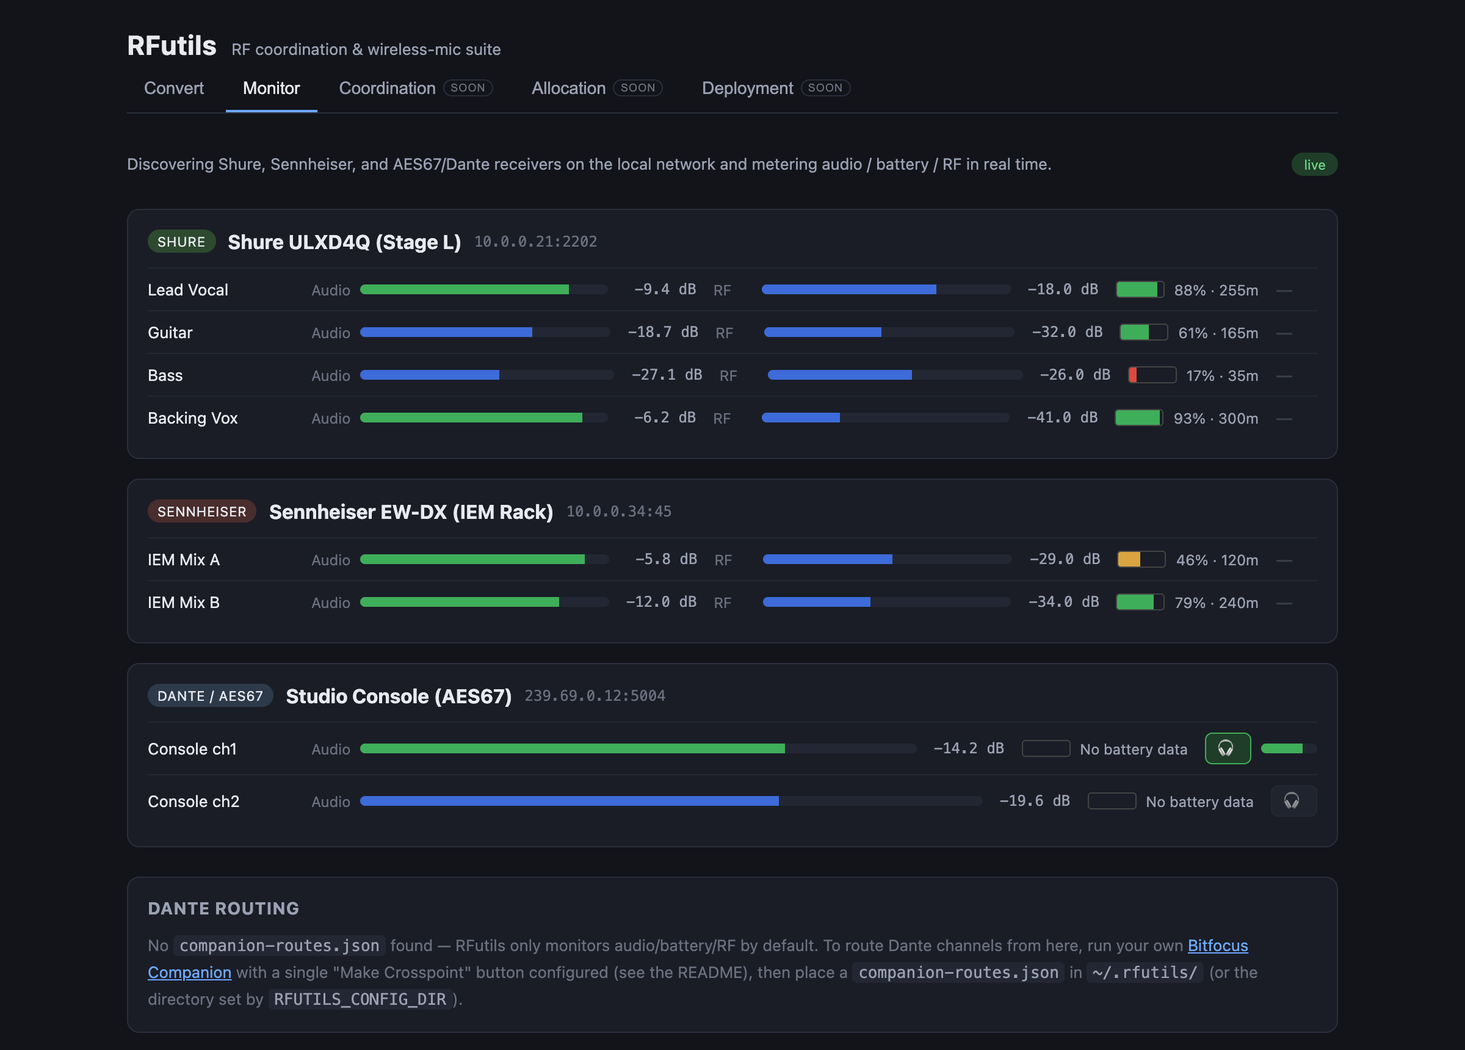Open the Companion link in Dante Routing

[x=189, y=972]
